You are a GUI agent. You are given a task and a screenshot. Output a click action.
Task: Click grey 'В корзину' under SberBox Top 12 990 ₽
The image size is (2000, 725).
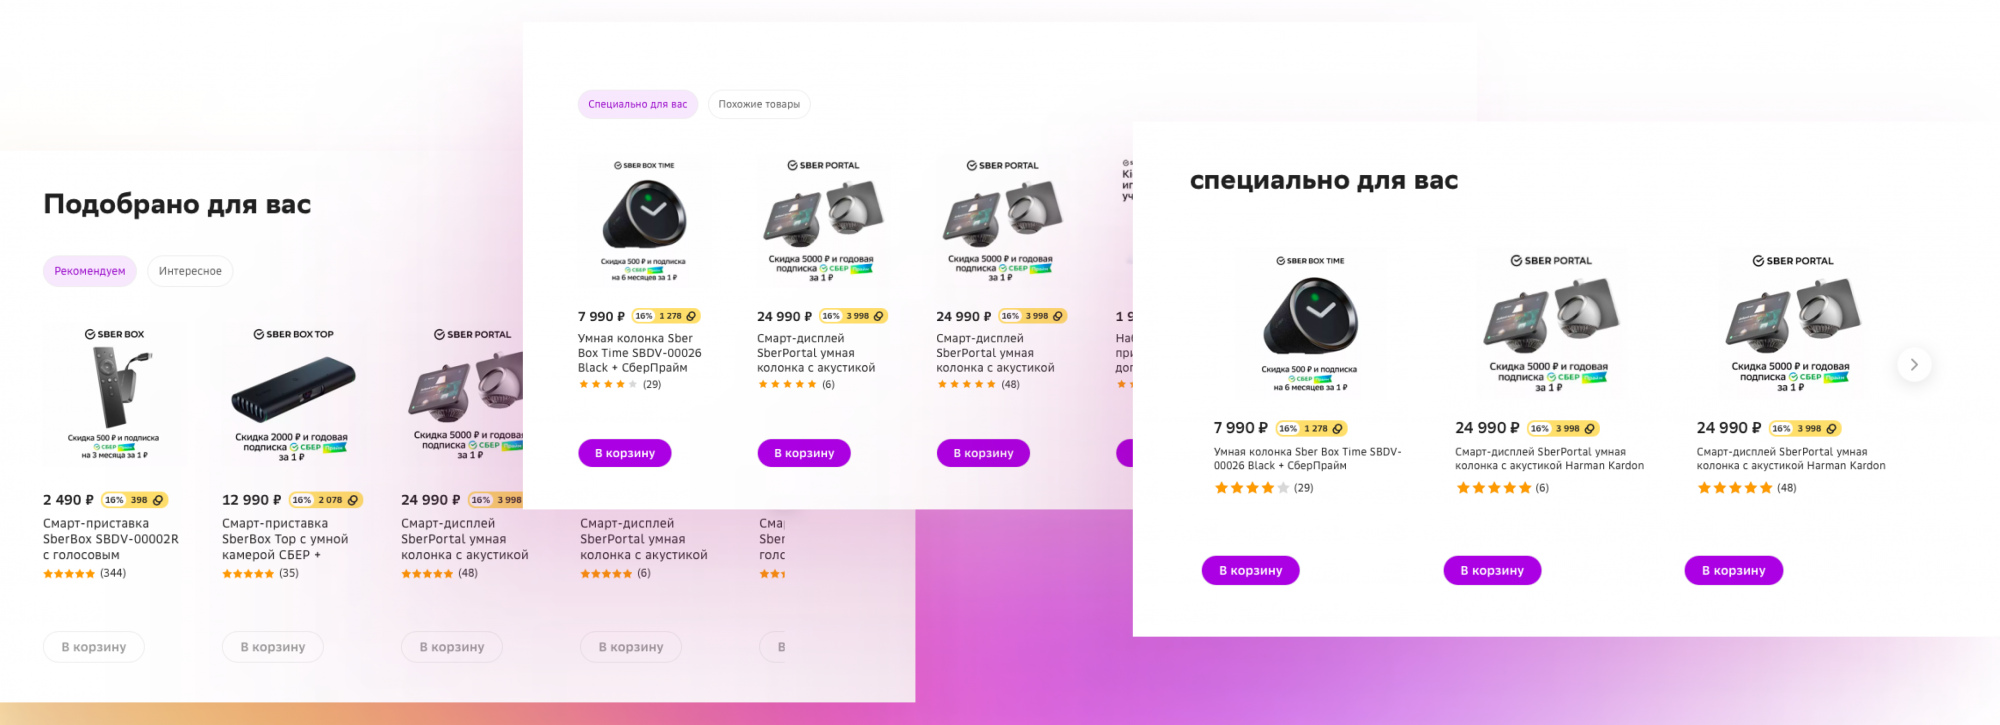click(x=273, y=647)
